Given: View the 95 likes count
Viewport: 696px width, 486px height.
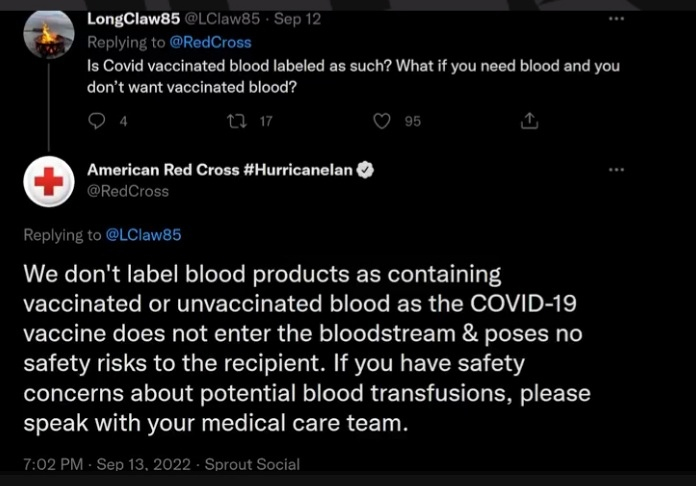Looking at the screenshot, I should pyautogui.click(x=412, y=121).
